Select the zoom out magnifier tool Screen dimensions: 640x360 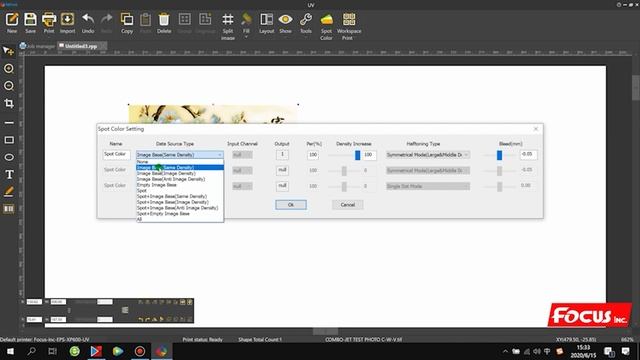(9, 86)
